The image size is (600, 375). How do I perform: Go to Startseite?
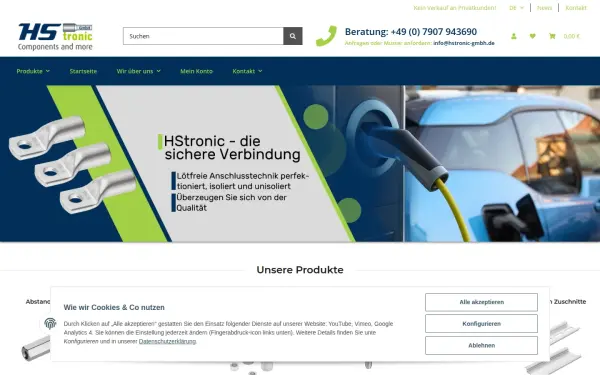[83, 71]
